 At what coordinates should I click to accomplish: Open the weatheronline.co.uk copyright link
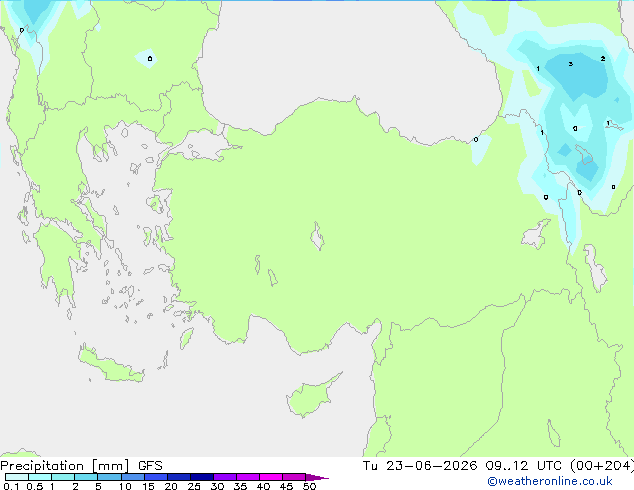click(550, 481)
